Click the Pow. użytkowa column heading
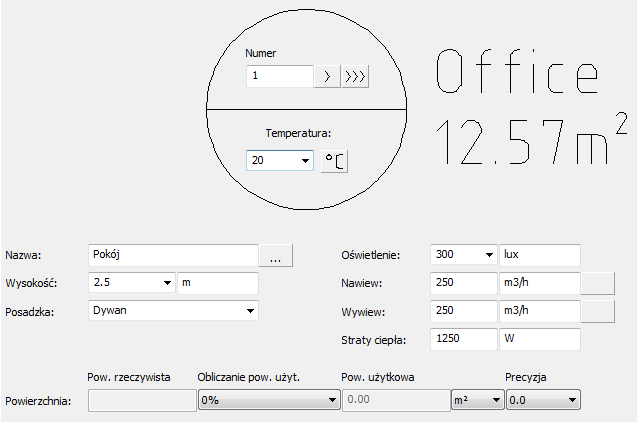The height and width of the screenshot is (422, 637). [x=378, y=377]
